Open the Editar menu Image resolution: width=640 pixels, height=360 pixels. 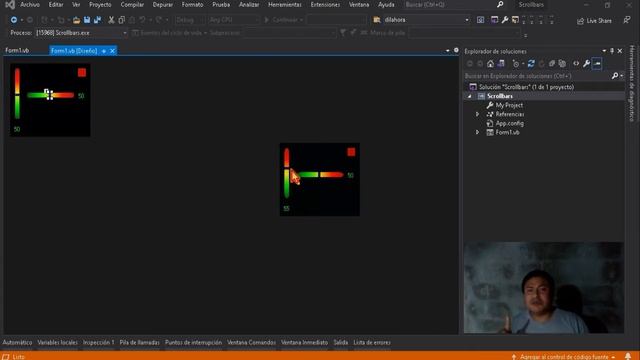pyautogui.click(x=56, y=5)
